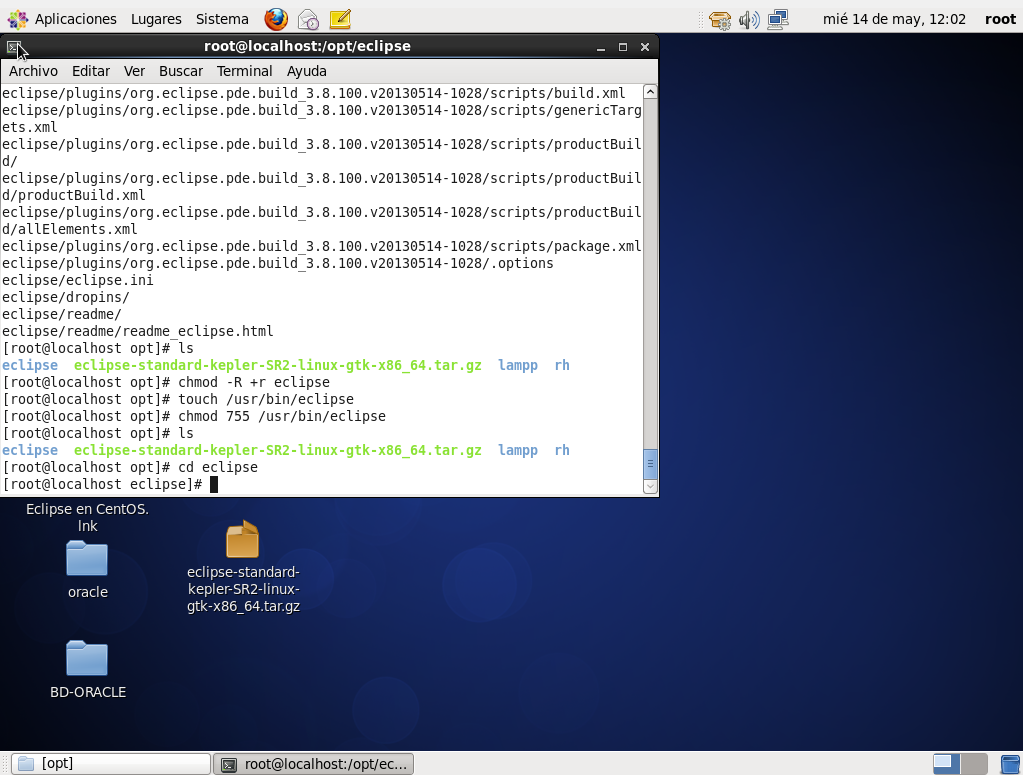This screenshot has height=775, width=1023.
Task: Open the Ayuda menu in terminal
Action: 307,71
